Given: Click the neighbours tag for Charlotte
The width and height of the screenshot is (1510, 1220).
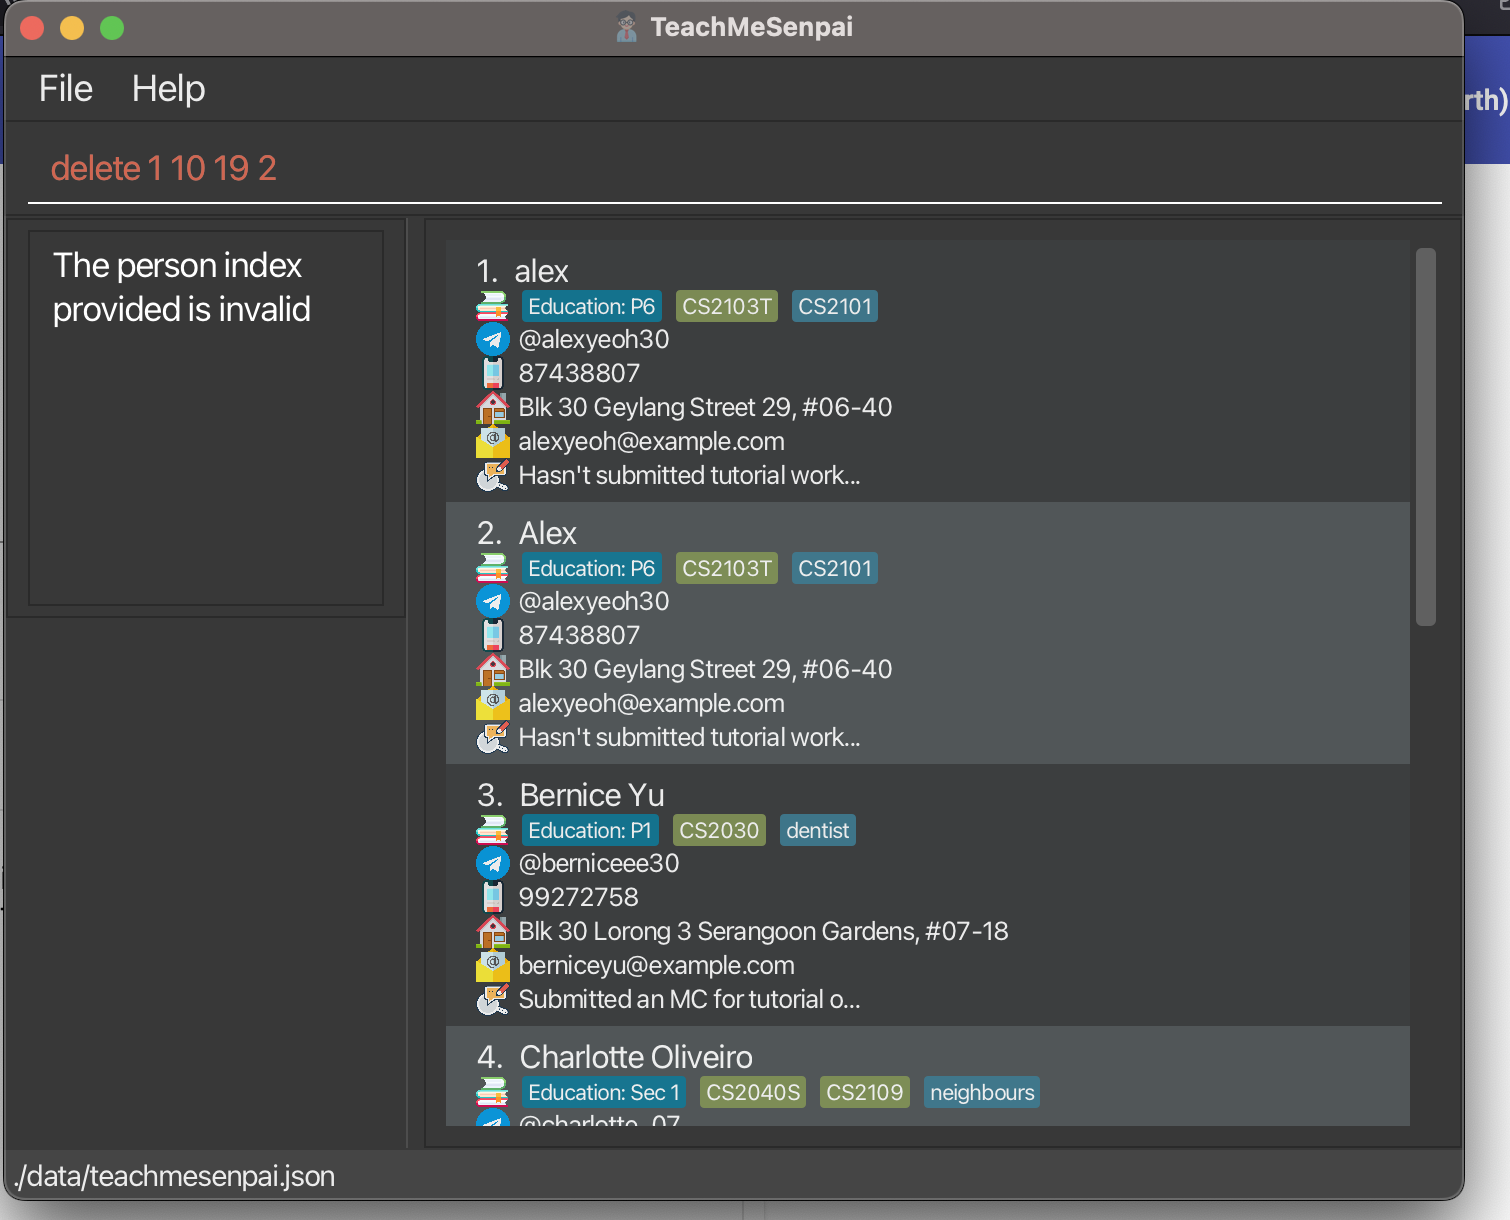Looking at the screenshot, I should click(982, 1092).
